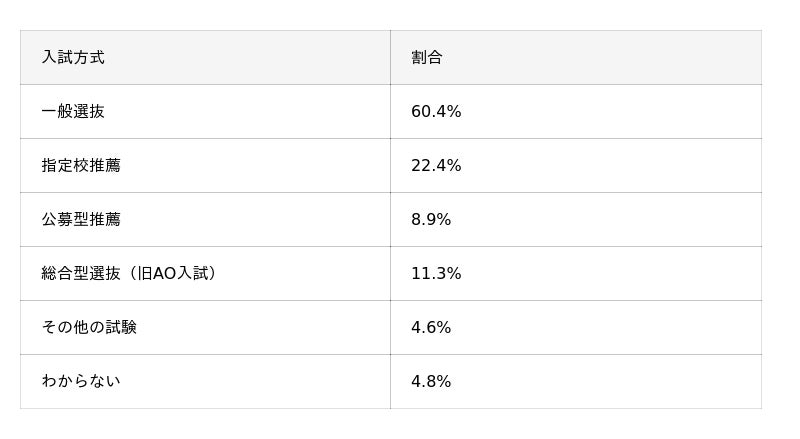
Task: Select the 一般選抜 cell
Action: [x=73, y=112]
